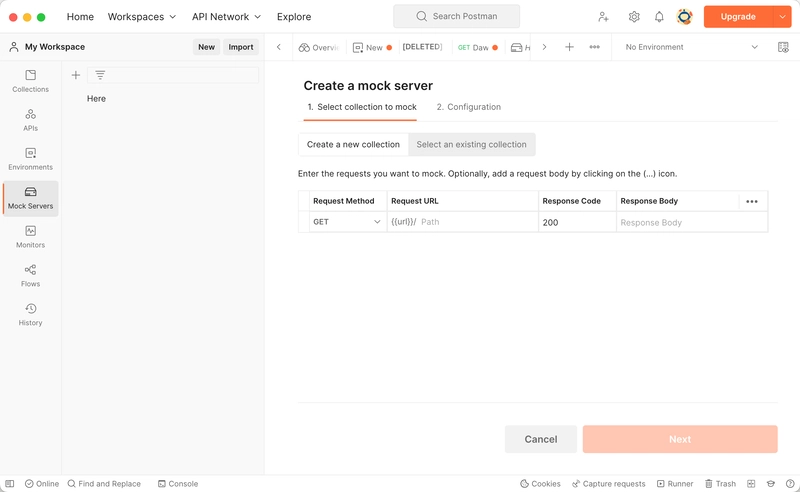Open the GET request method dropdown
The width and height of the screenshot is (800, 492).
pos(347,222)
